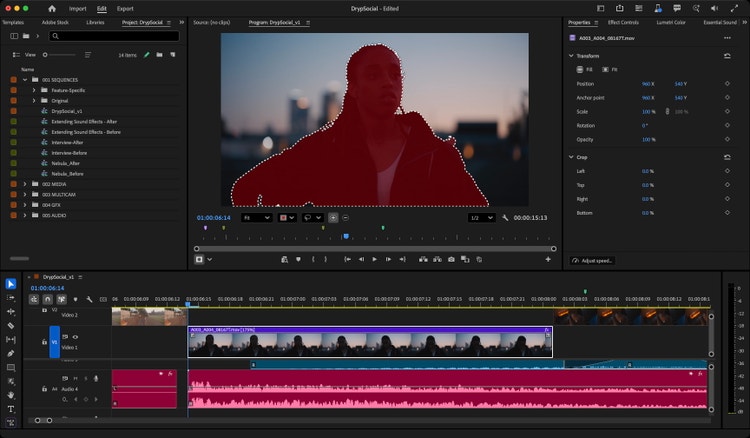Create new bin in Project panel
The height and width of the screenshot is (438, 750).
point(159,55)
